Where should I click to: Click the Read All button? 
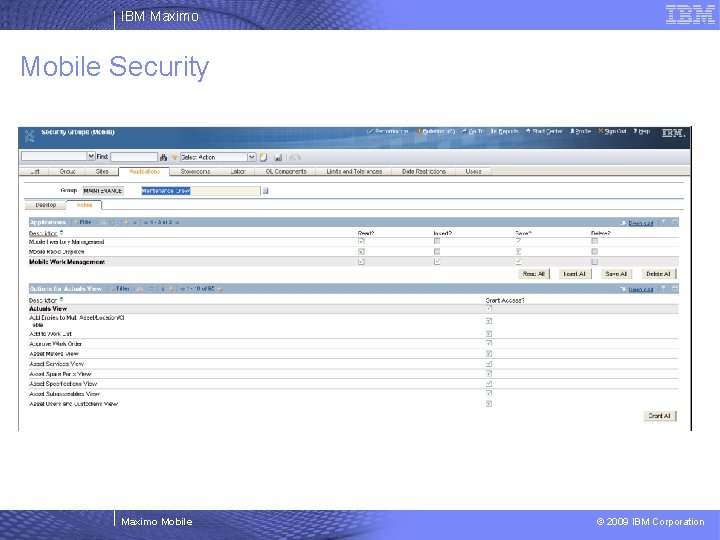pos(534,274)
